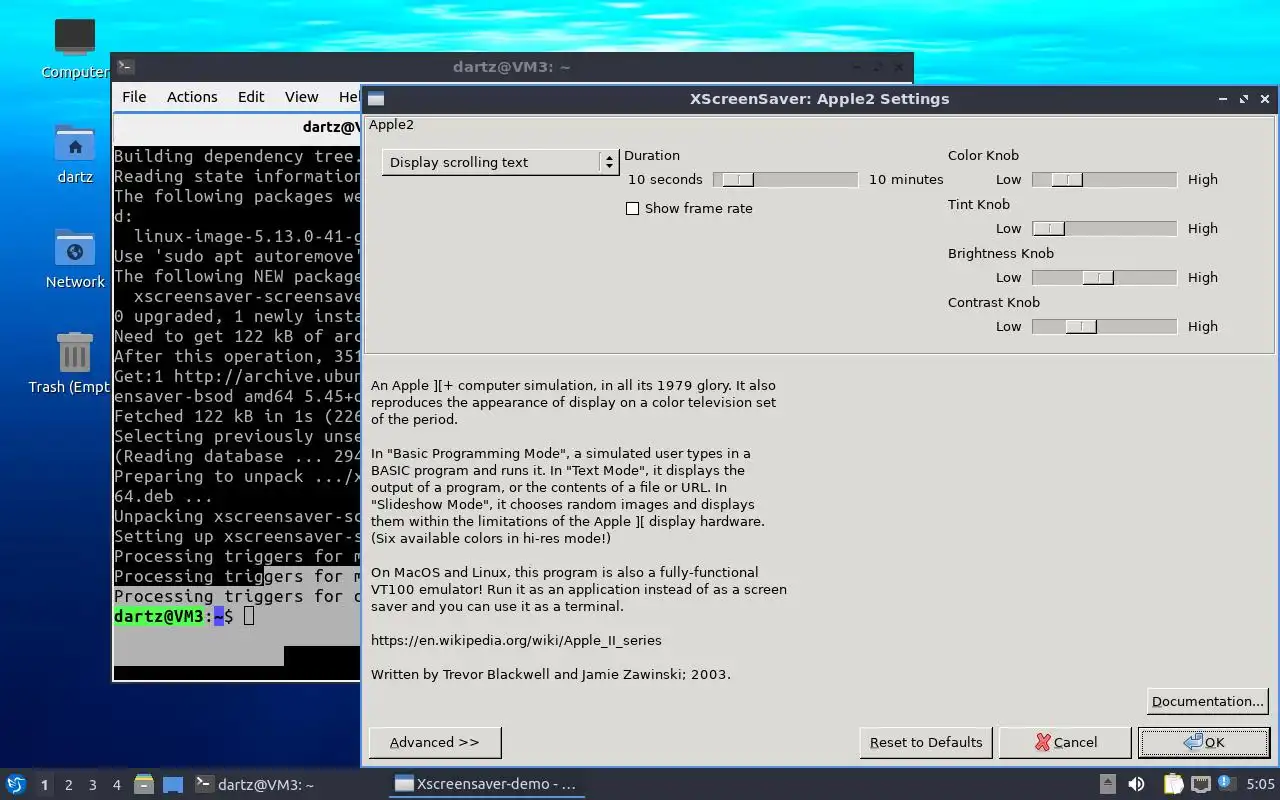Screen dimensions: 1280x800
Task: Click the Xscreensaver-demo taskbar entry
Action: click(486, 784)
